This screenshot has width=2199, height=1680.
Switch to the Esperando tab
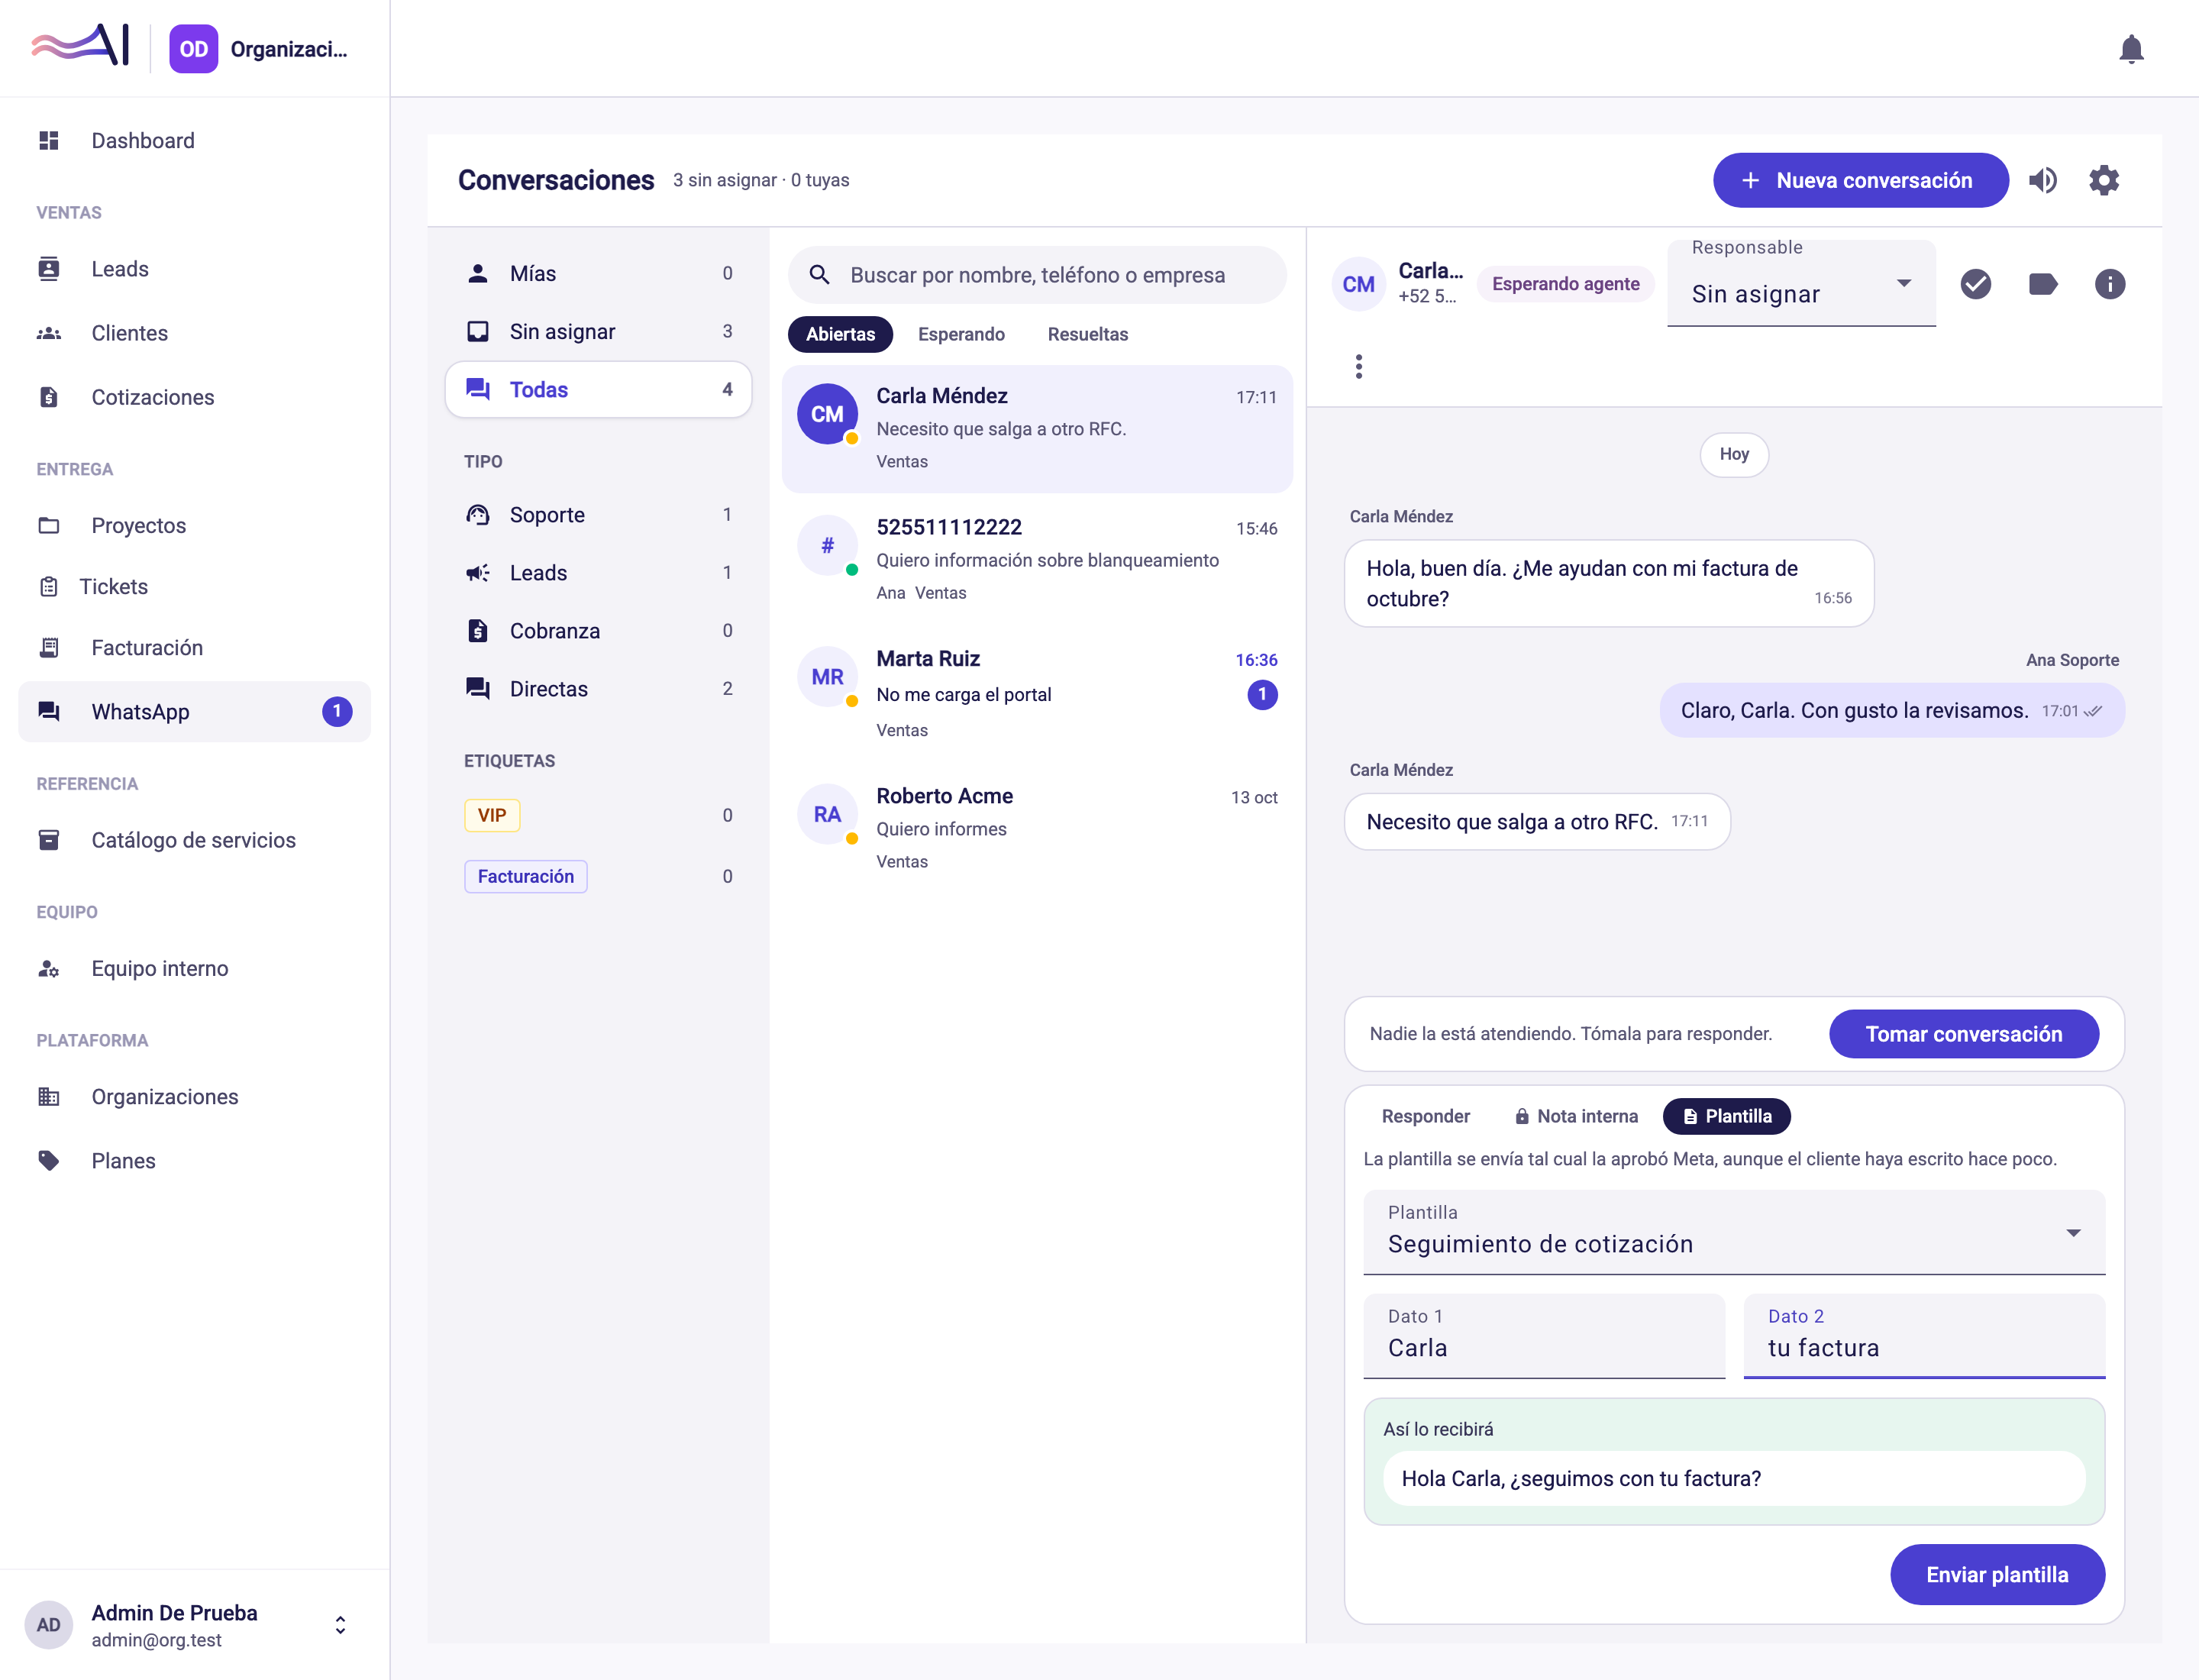click(961, 334)
